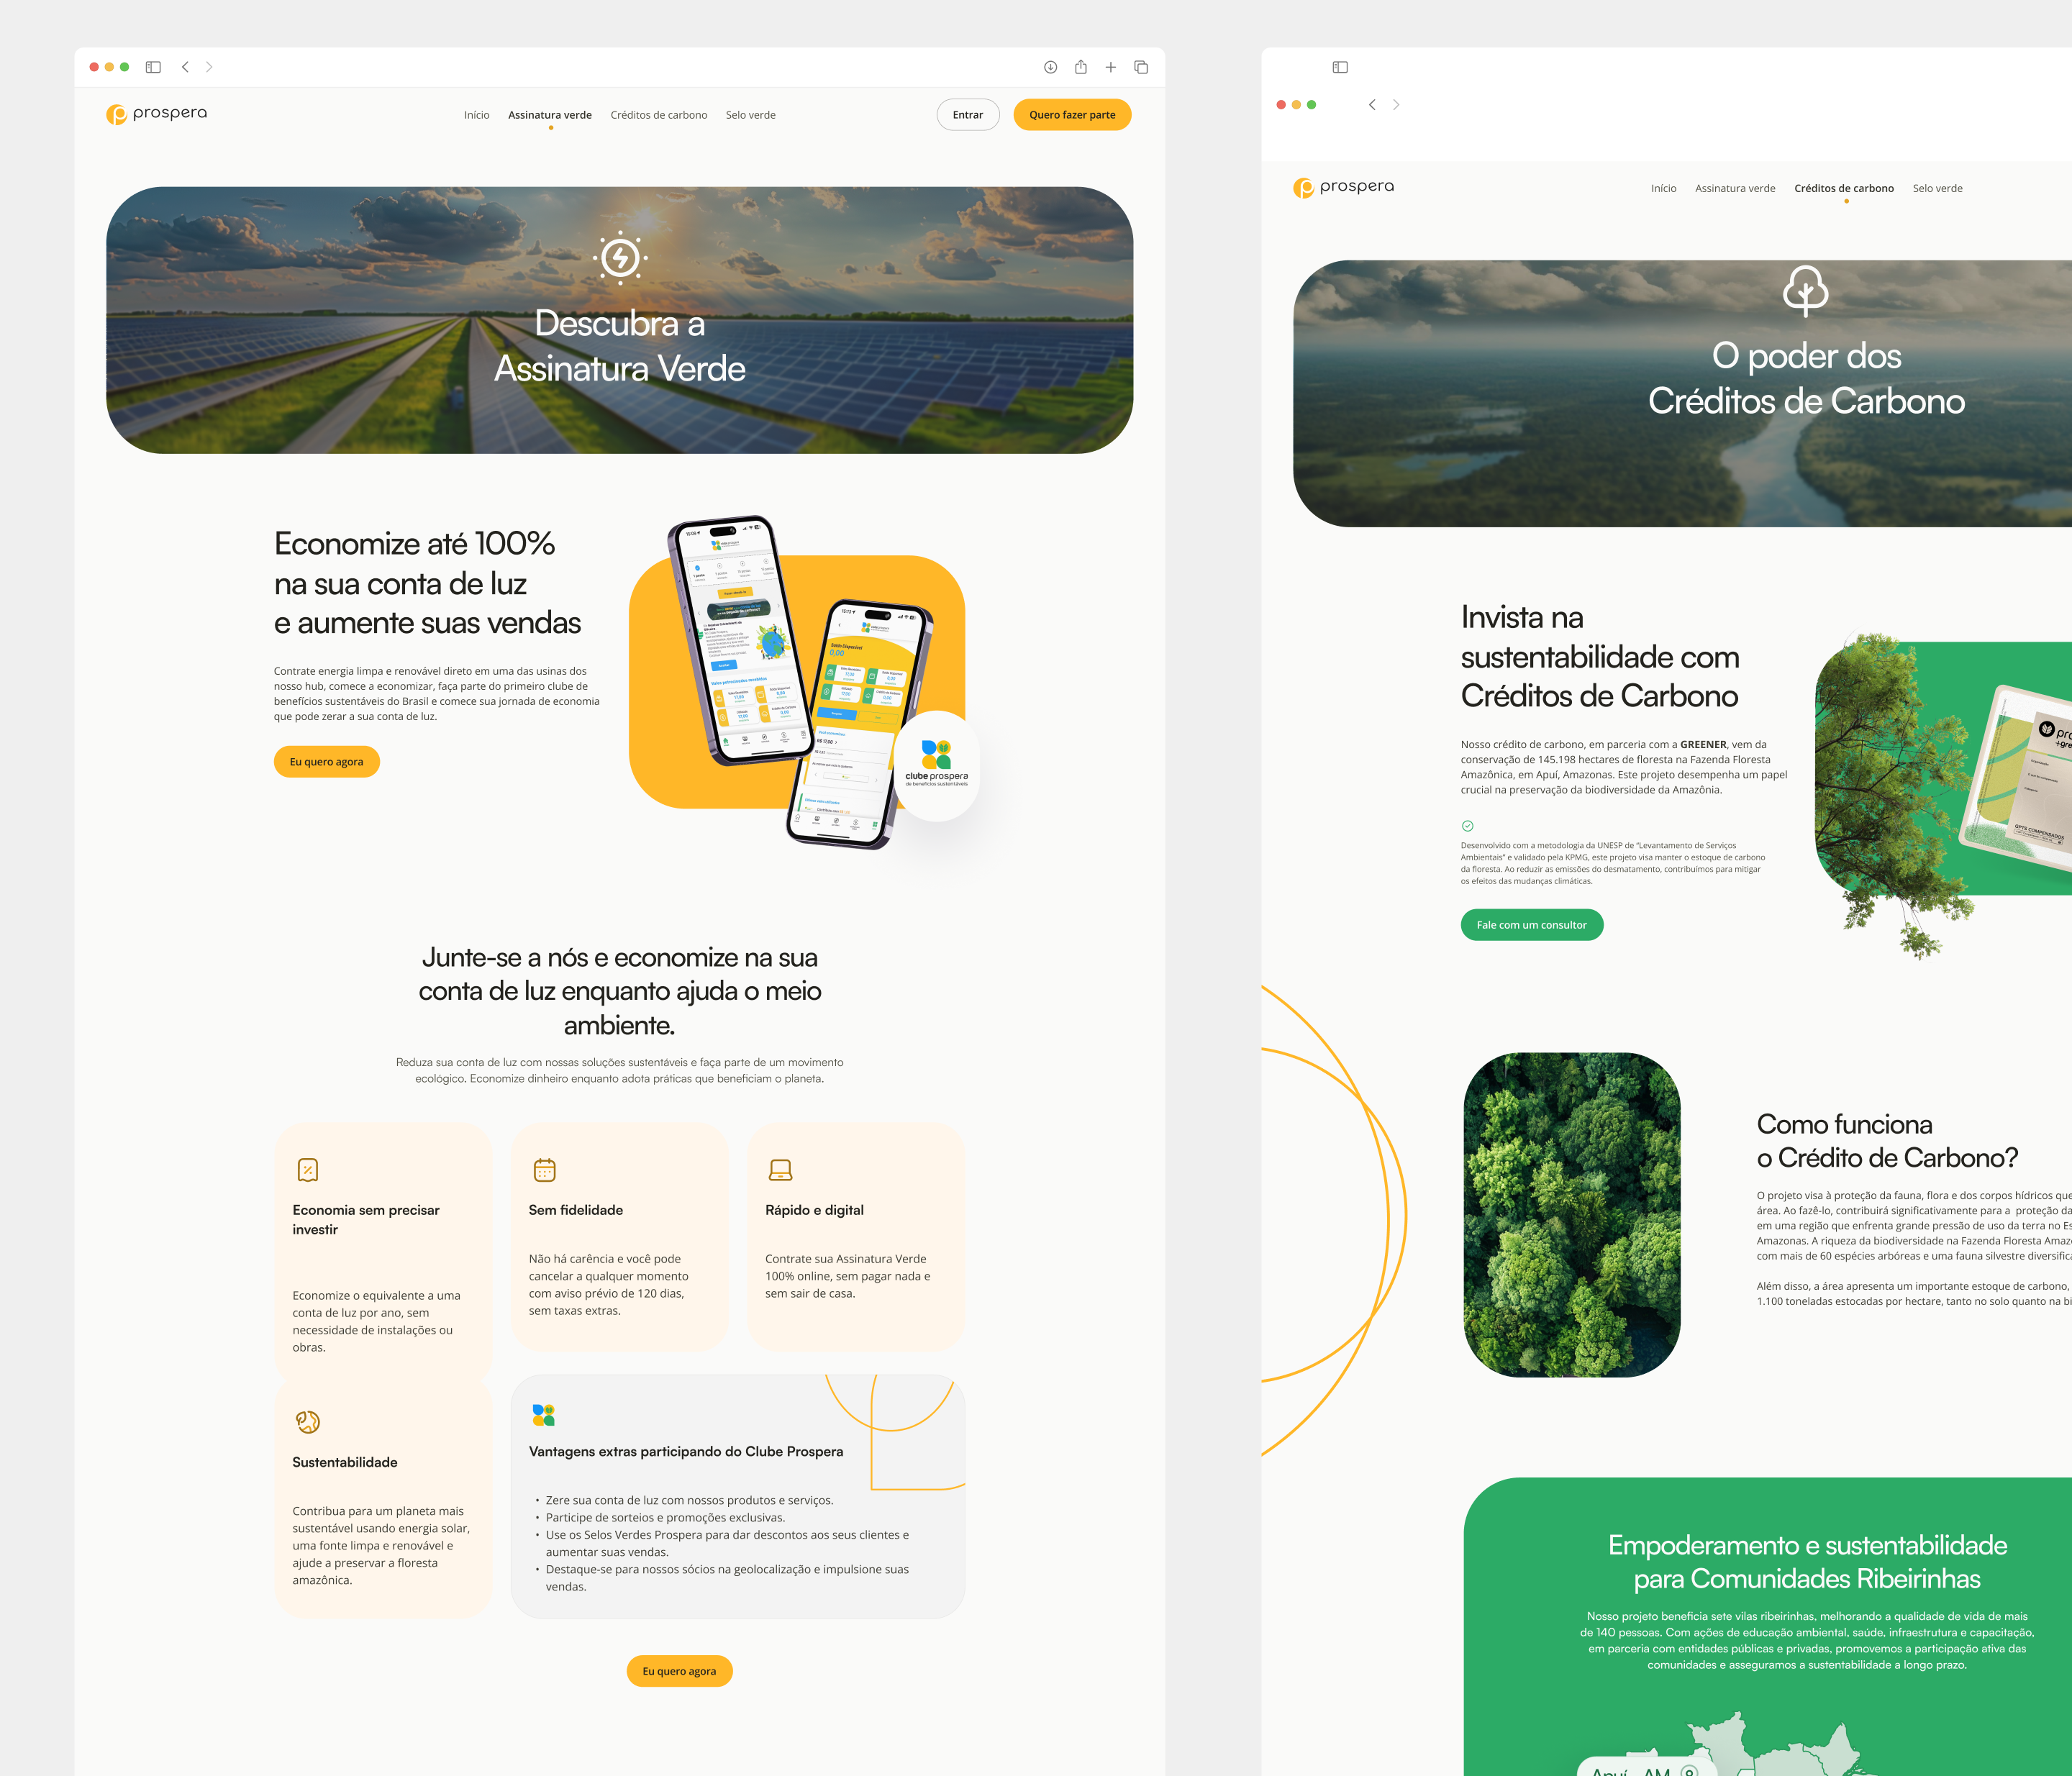The width and height of the screenshot is (2072, 1776).
Task: Click Clube Prospera icon on Vantagens card
Action: click(x=544, y=1414)
